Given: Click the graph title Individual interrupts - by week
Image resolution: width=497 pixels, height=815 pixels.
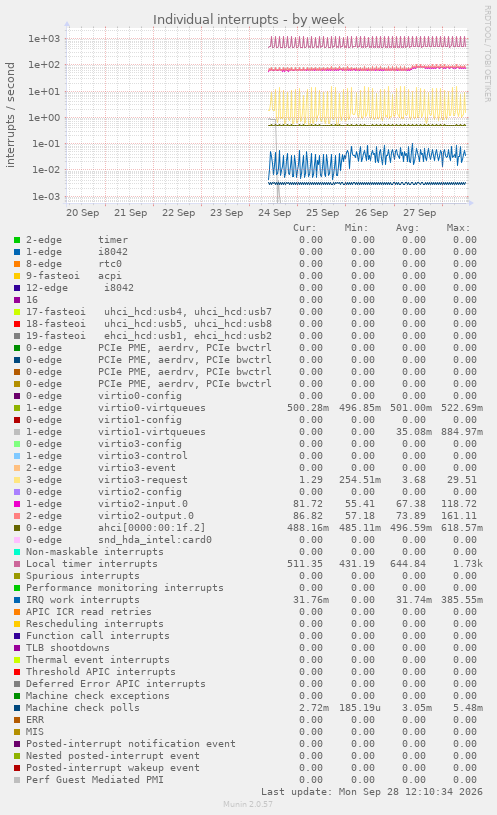Looking at the screenshot, I should [x=248, y=20].
